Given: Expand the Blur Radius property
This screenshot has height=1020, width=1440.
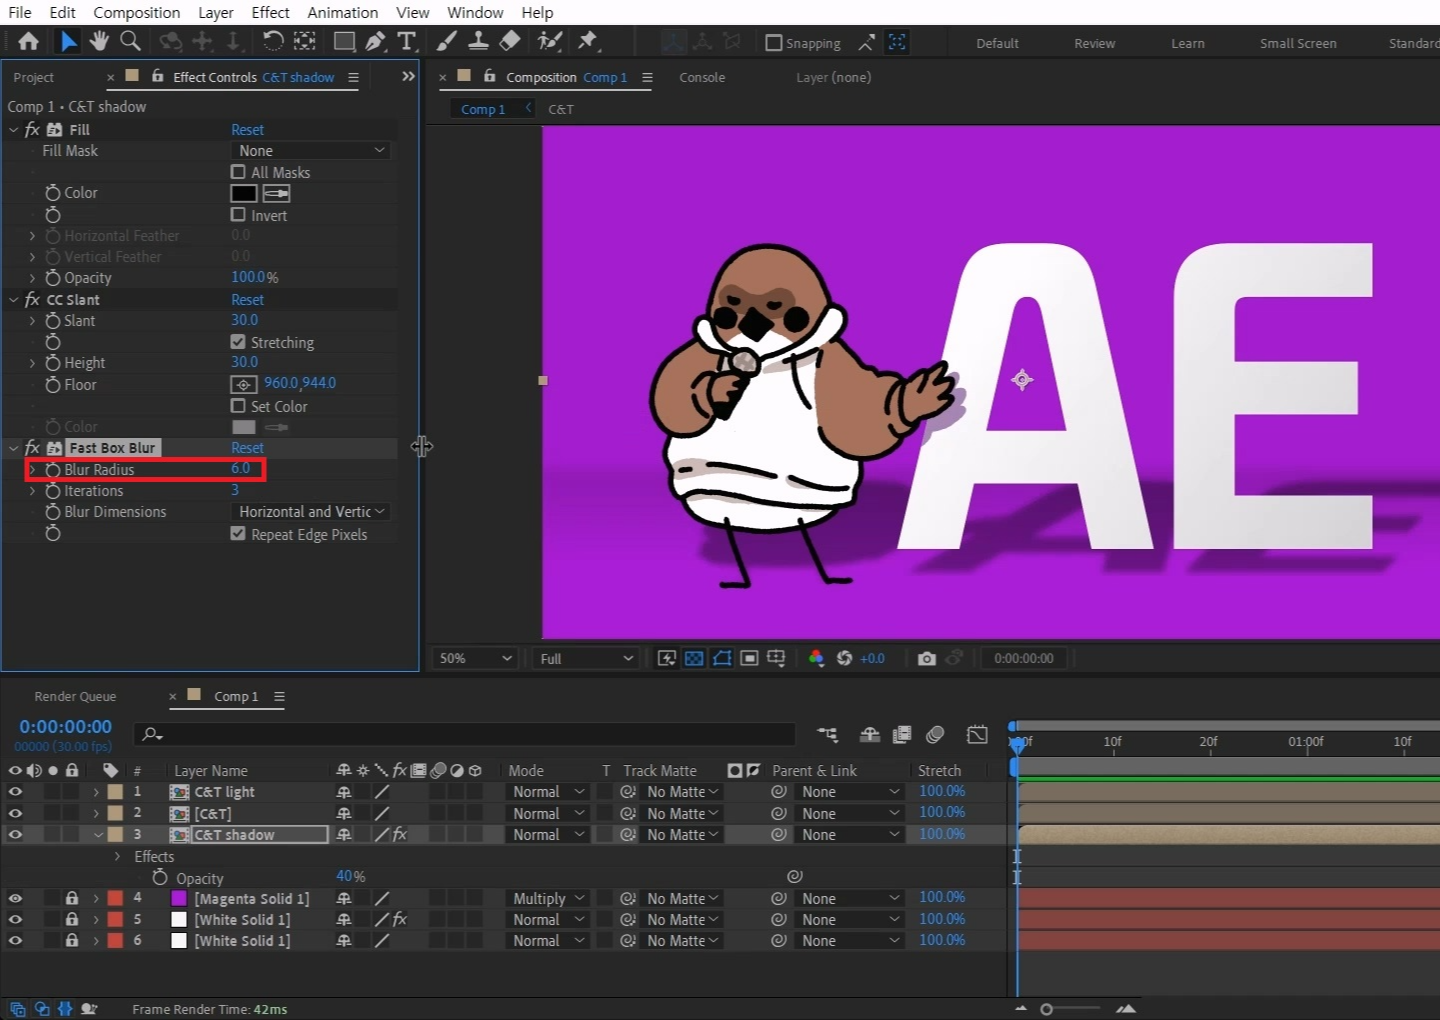Looking at the screenshot, I should coord(32,469).
